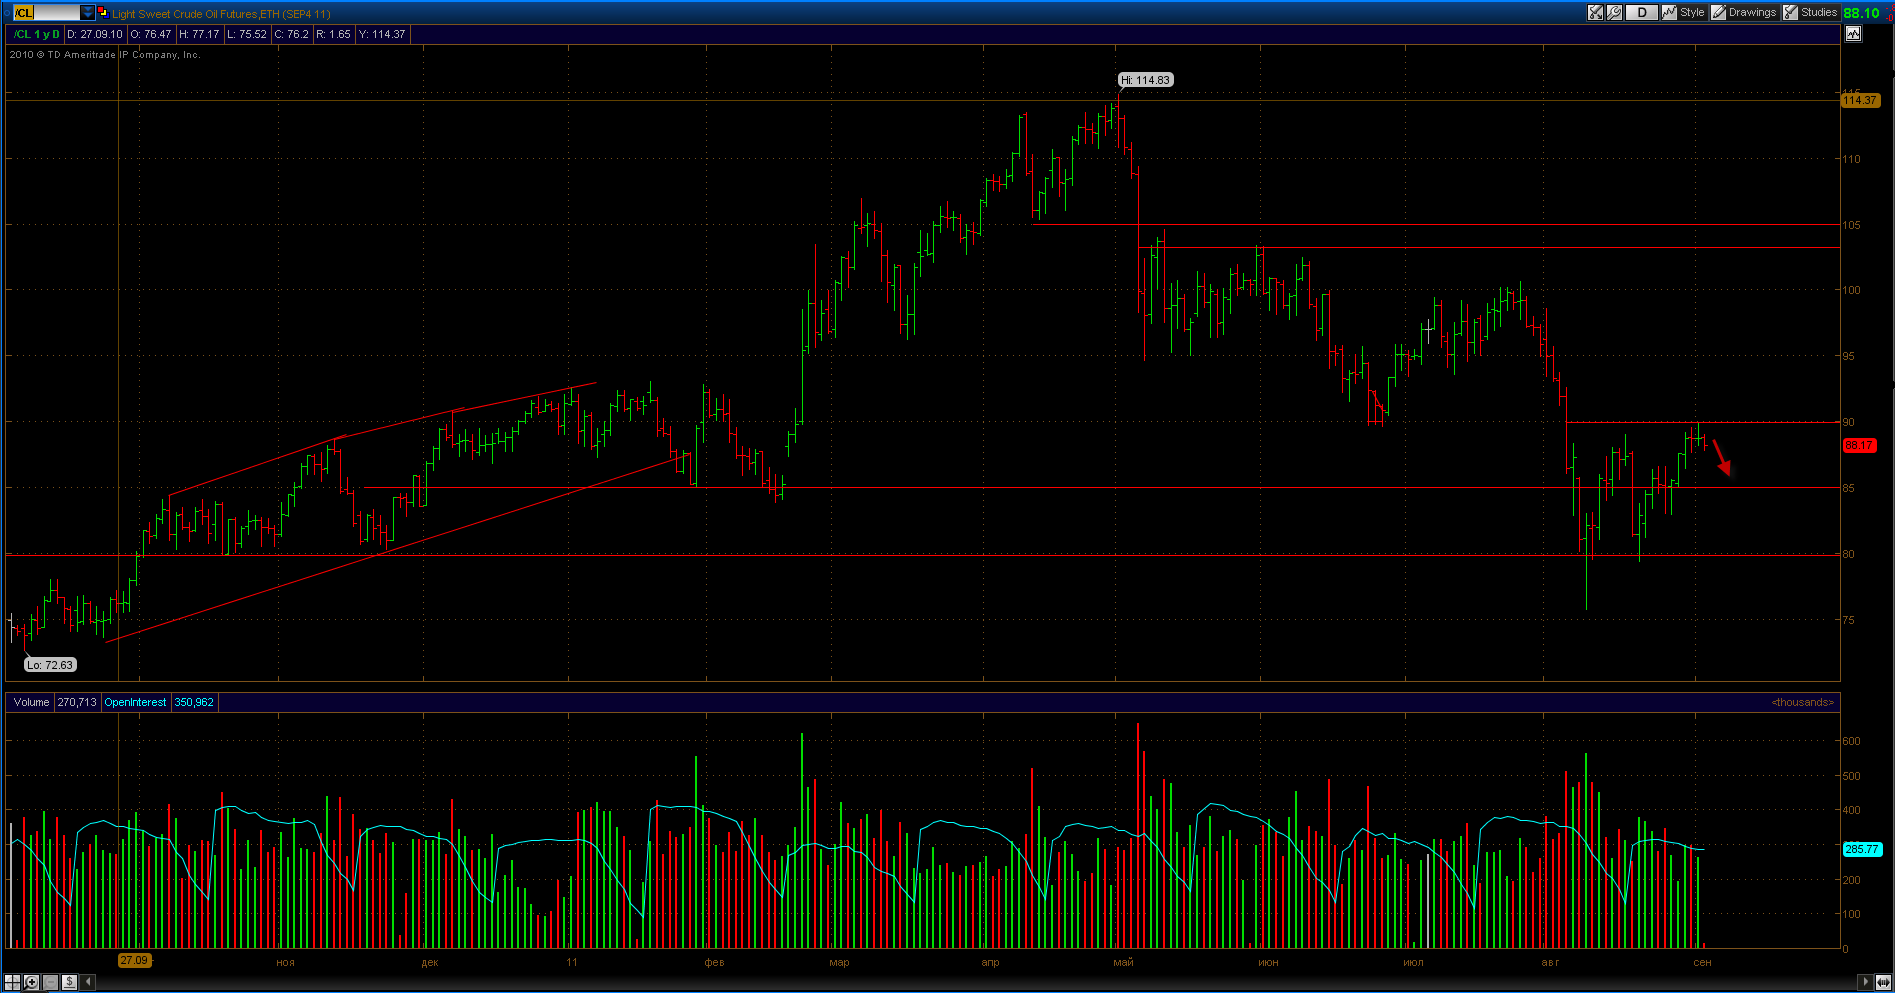Click the cyan 285.77 volume axis label
Screen dimensions: 1895x993
1862,849
